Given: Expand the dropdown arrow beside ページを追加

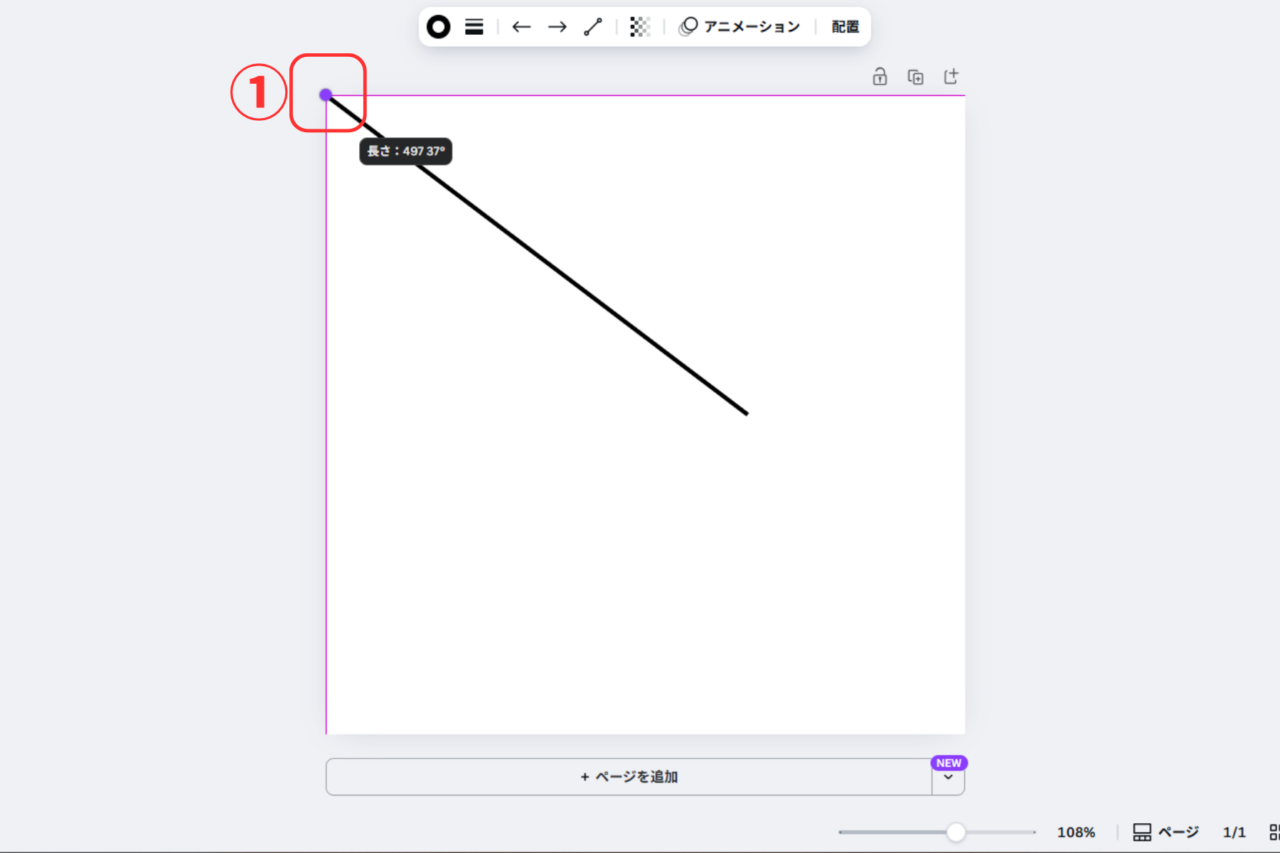Looking at the screenshot, I should [x=948, y=778].
